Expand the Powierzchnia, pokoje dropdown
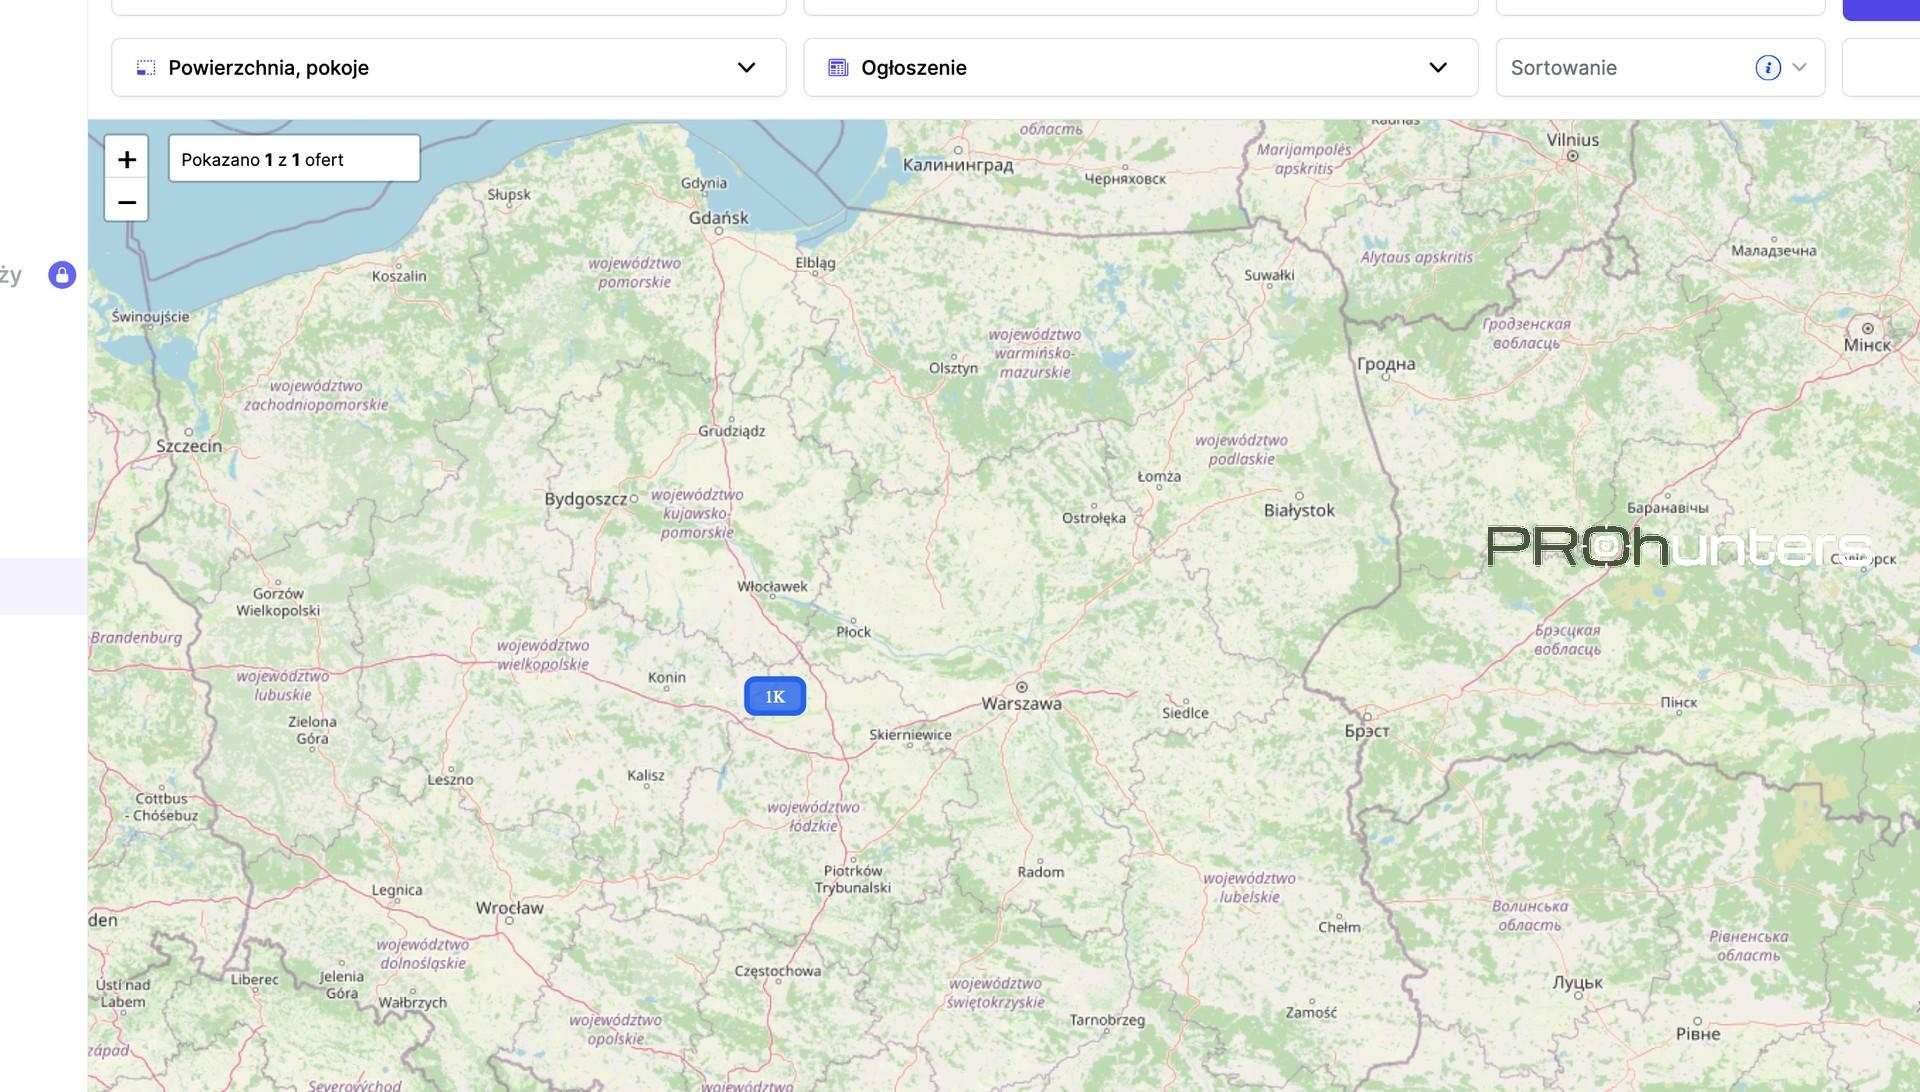This screenshot has height=1092, width=1920. tap(448, 68)
